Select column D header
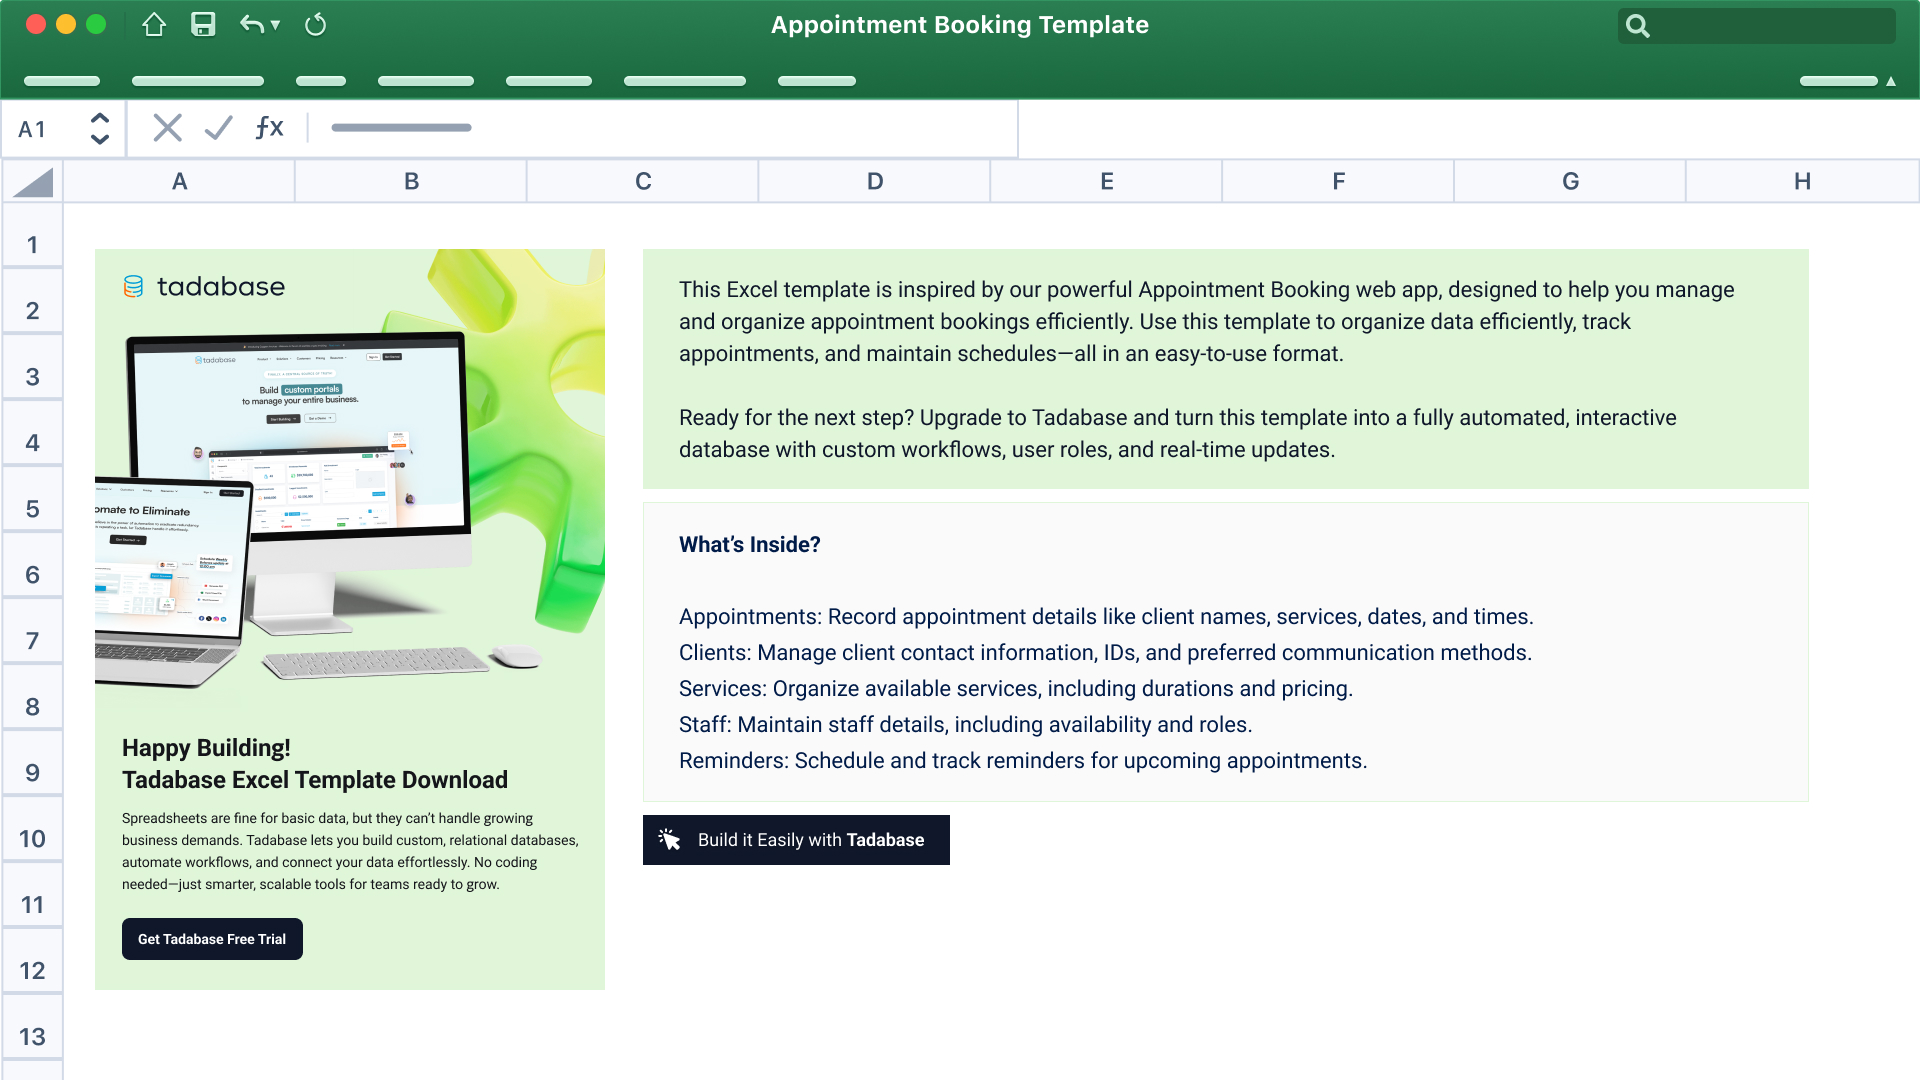This screenshot has width=1920, height=1080. point(875,181)
